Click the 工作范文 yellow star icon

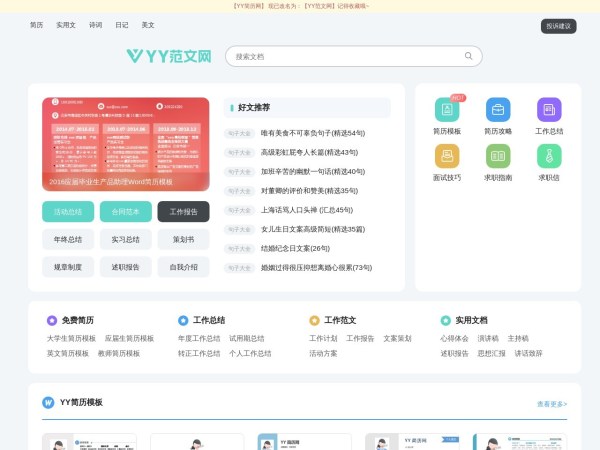[x=314, y=320]
